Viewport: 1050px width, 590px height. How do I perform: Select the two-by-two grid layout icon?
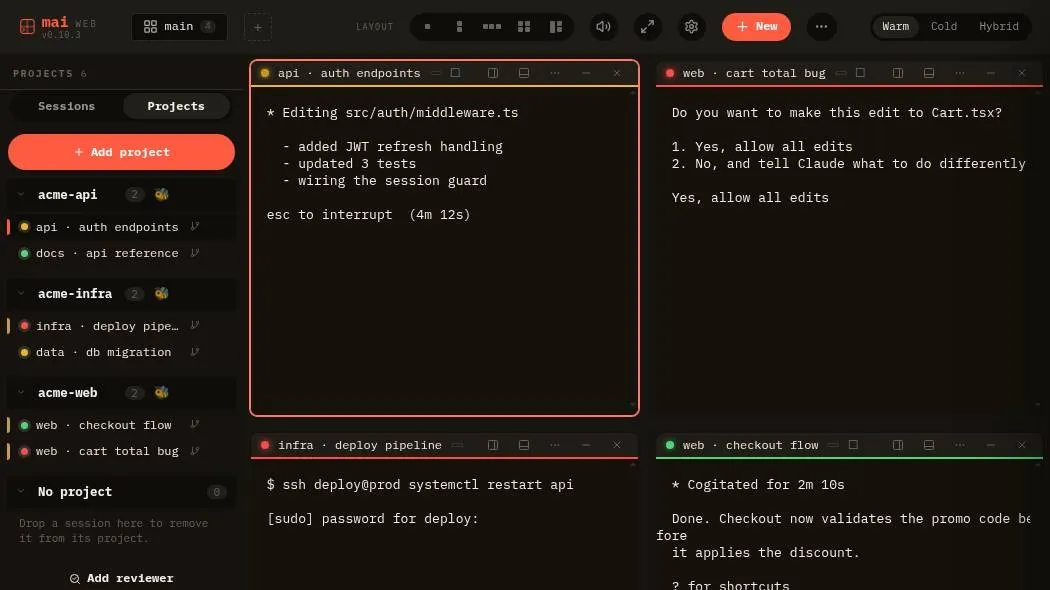(524, 27)
